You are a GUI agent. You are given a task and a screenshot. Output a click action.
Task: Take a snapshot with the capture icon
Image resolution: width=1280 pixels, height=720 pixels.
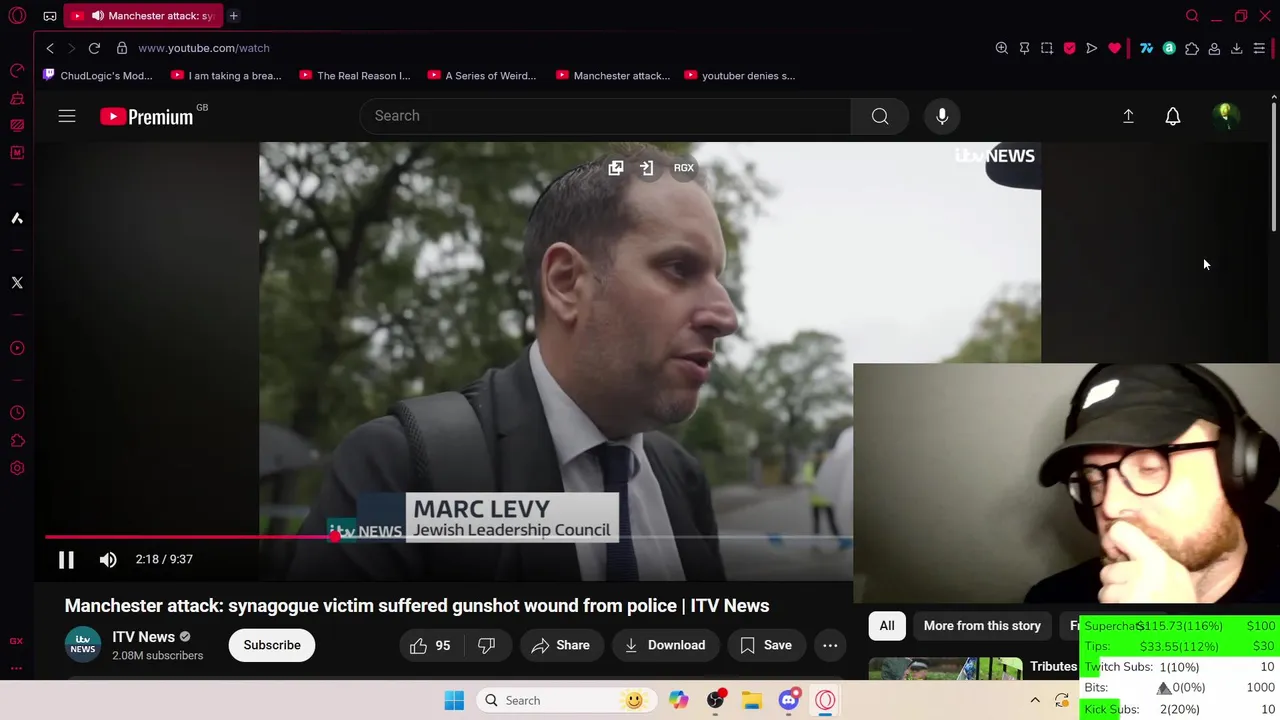(1047, 48)
